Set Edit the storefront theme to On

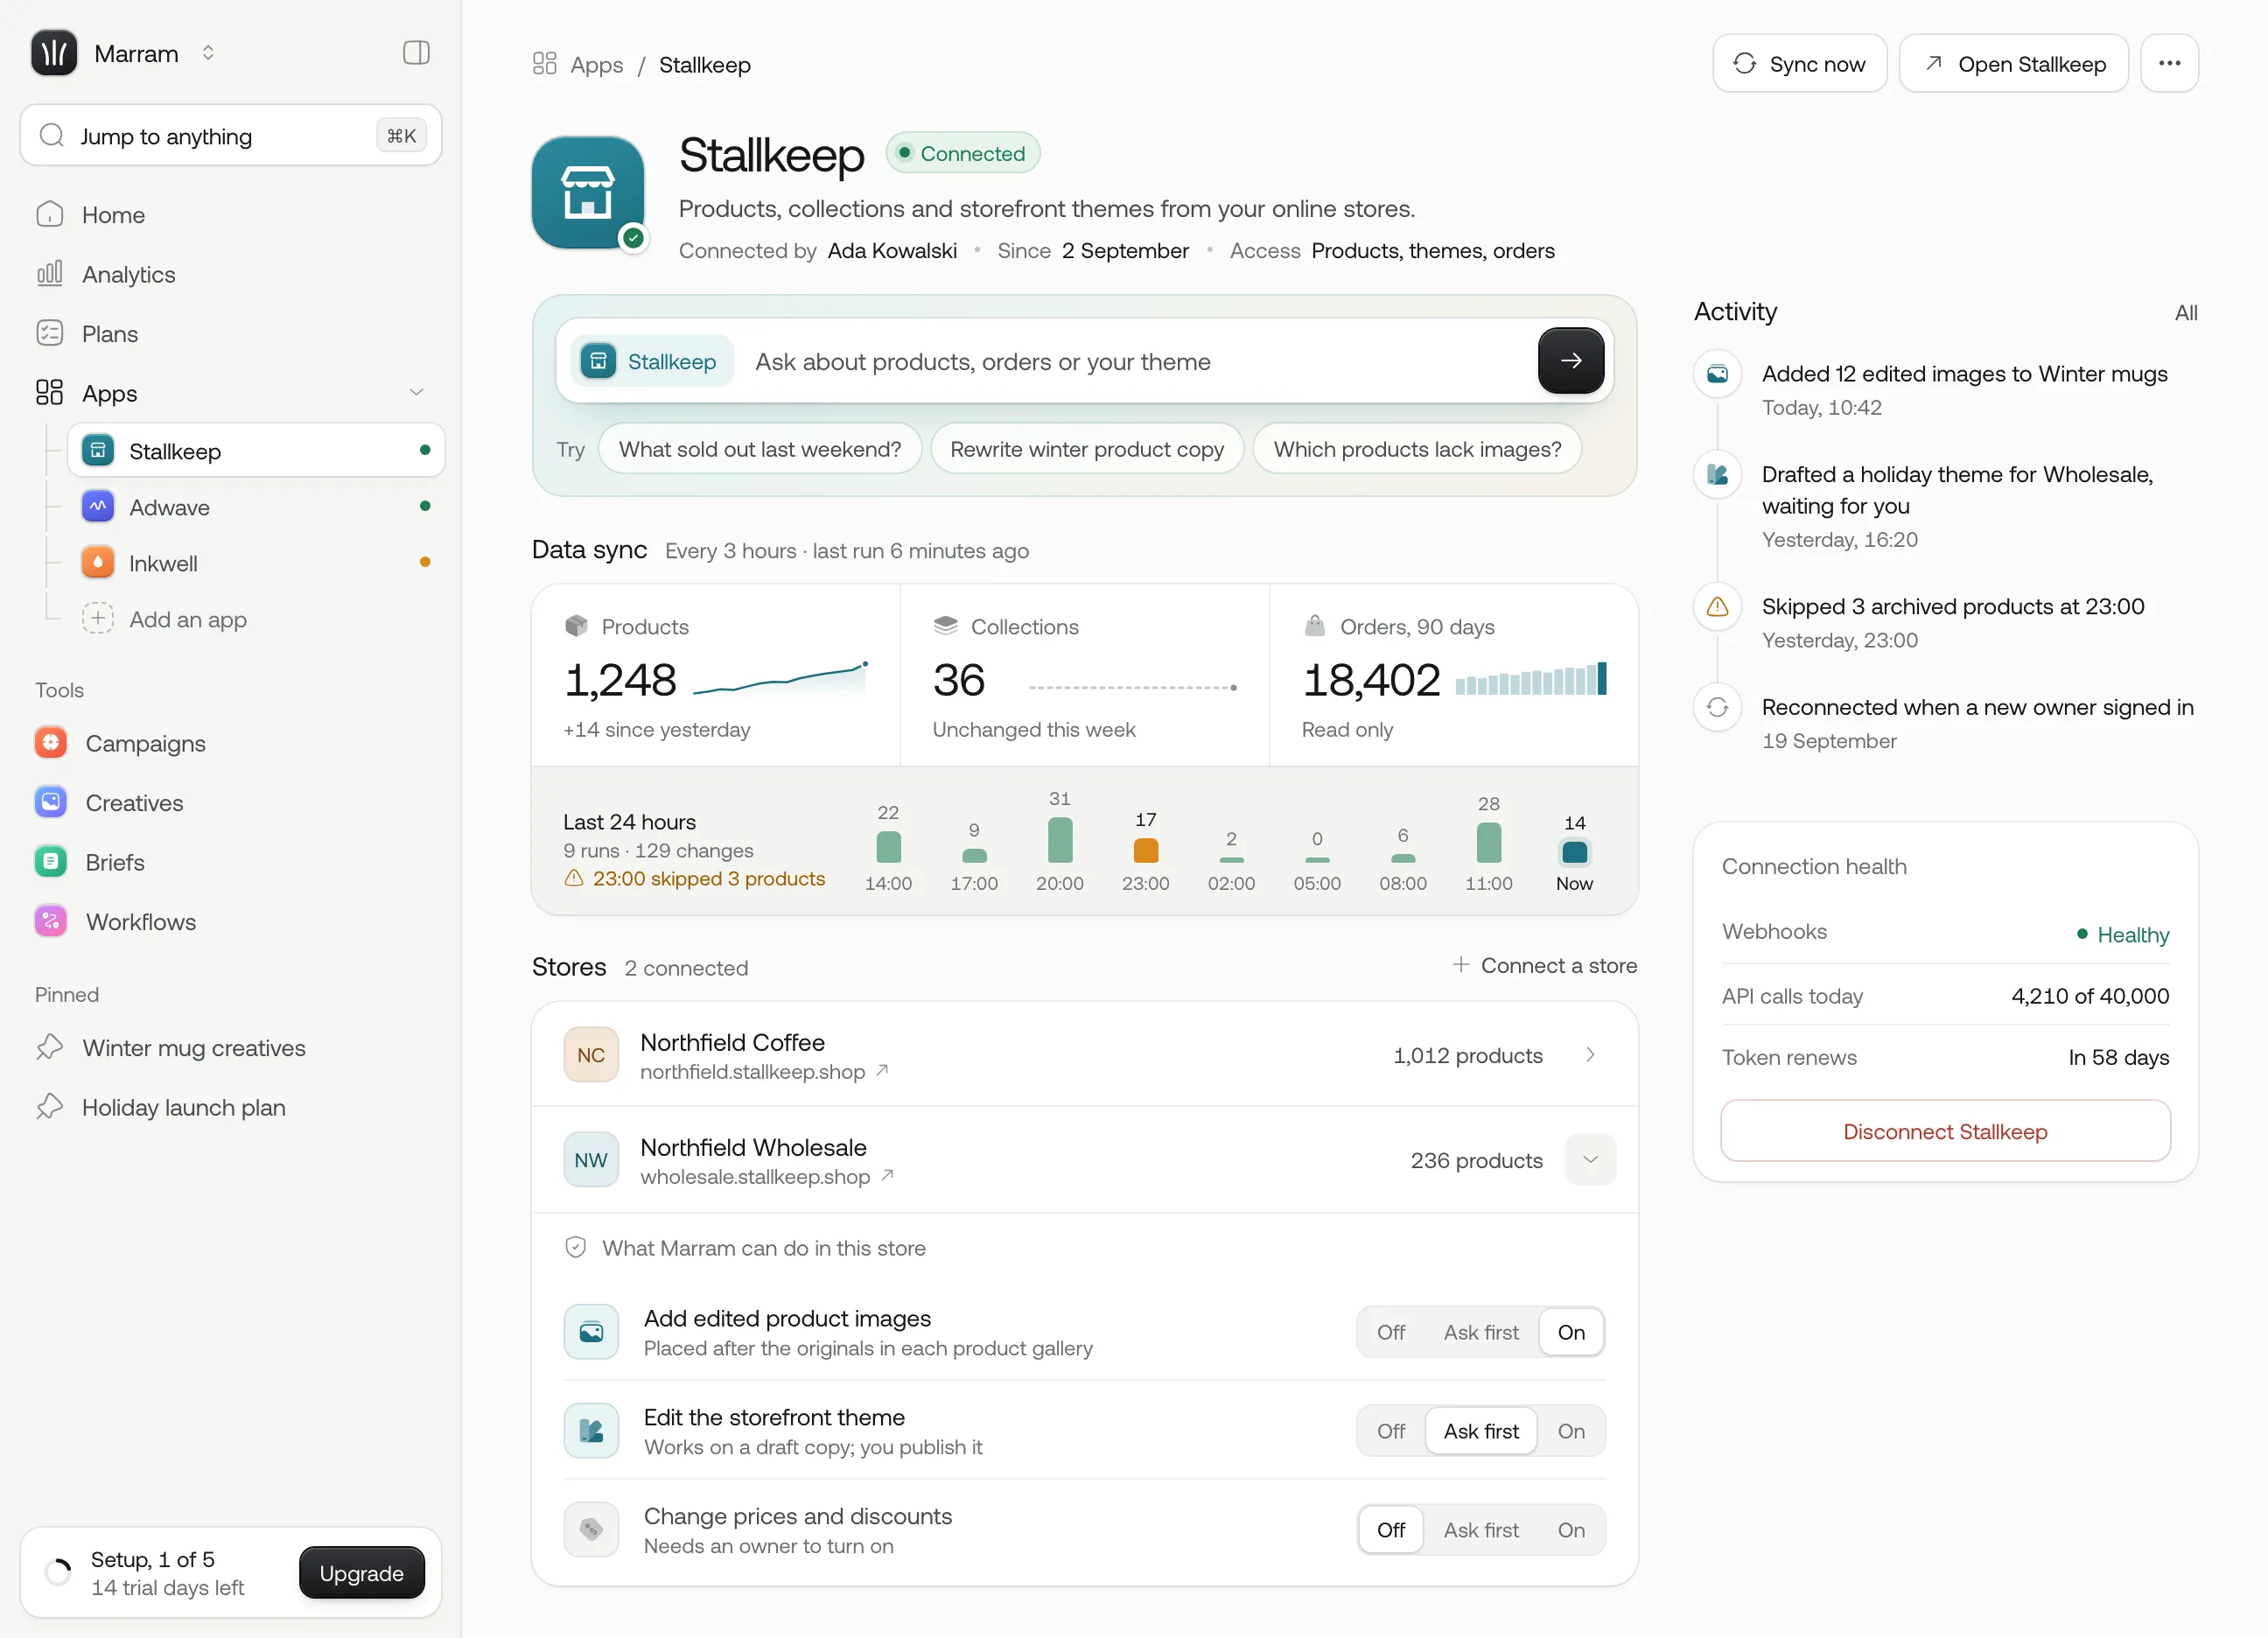(x=1570, y=1431)
